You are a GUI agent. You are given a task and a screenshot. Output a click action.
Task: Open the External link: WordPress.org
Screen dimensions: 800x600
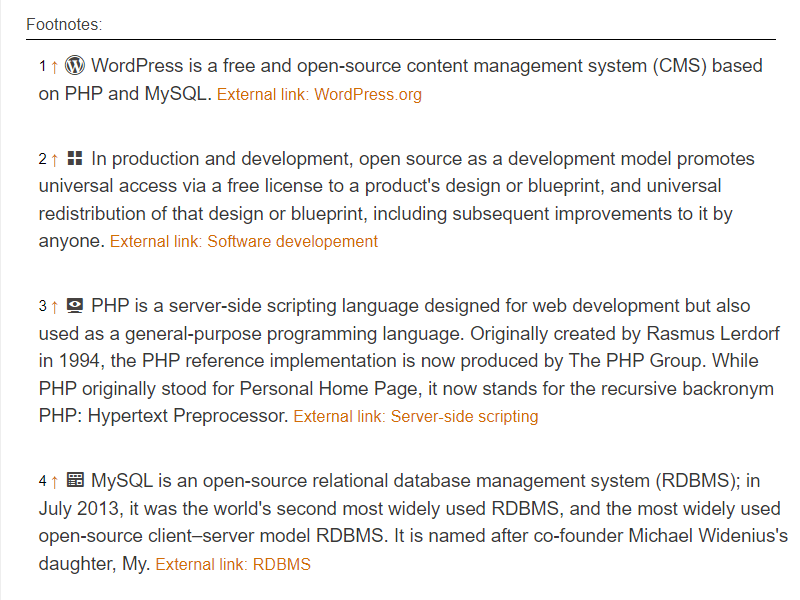pyautogui.click(x=319, y=95)
